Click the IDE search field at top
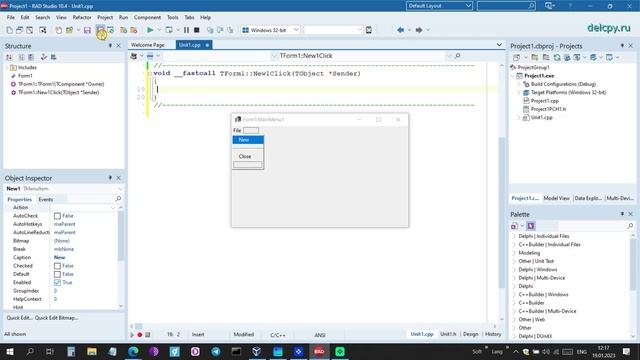This screenshot has width=640, height=360. [x=506, y=6]
